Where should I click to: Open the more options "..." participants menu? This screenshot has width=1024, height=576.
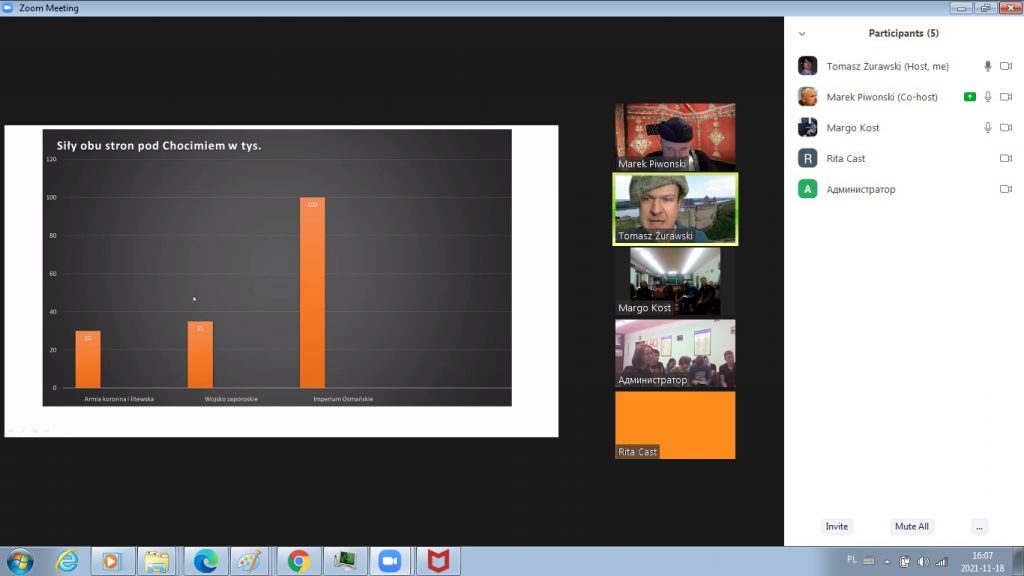[x=979, y=526]
